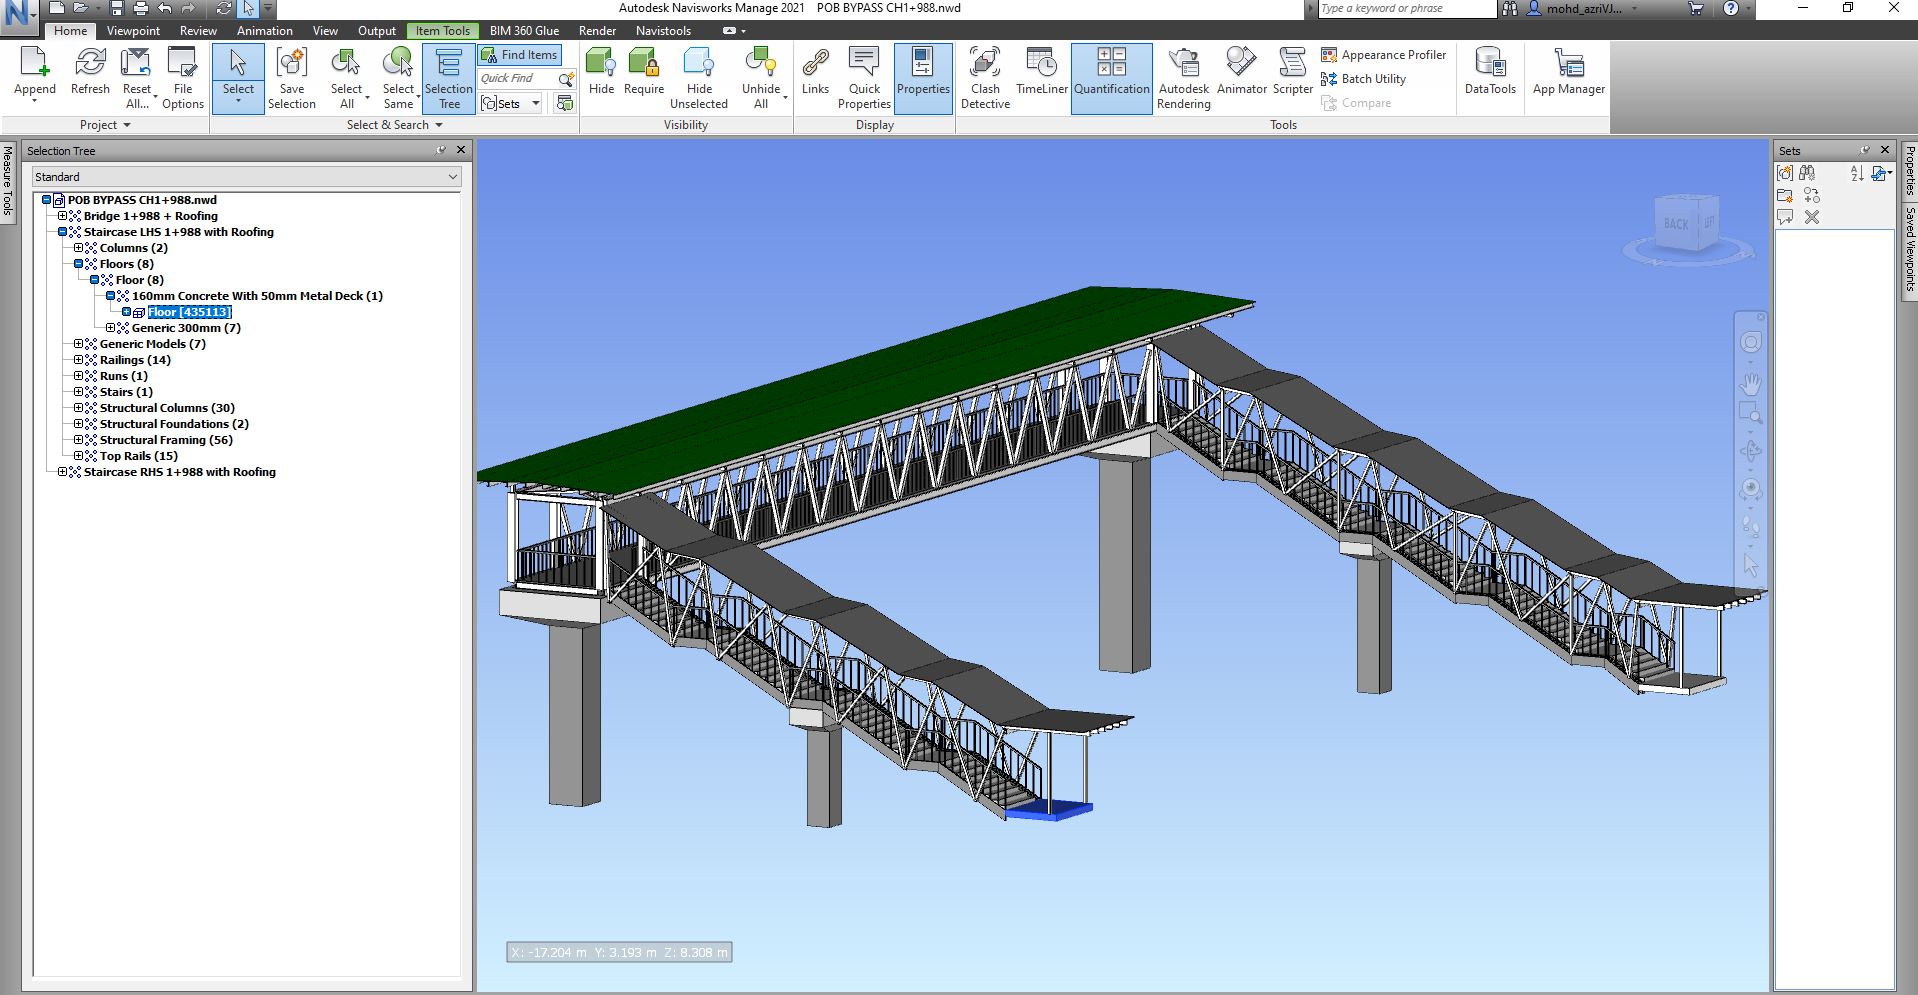The height and width of the screenshot is (995, 1918).
Task: Open Autodesk Rendering panel
Action: (x=1183, y=77)
